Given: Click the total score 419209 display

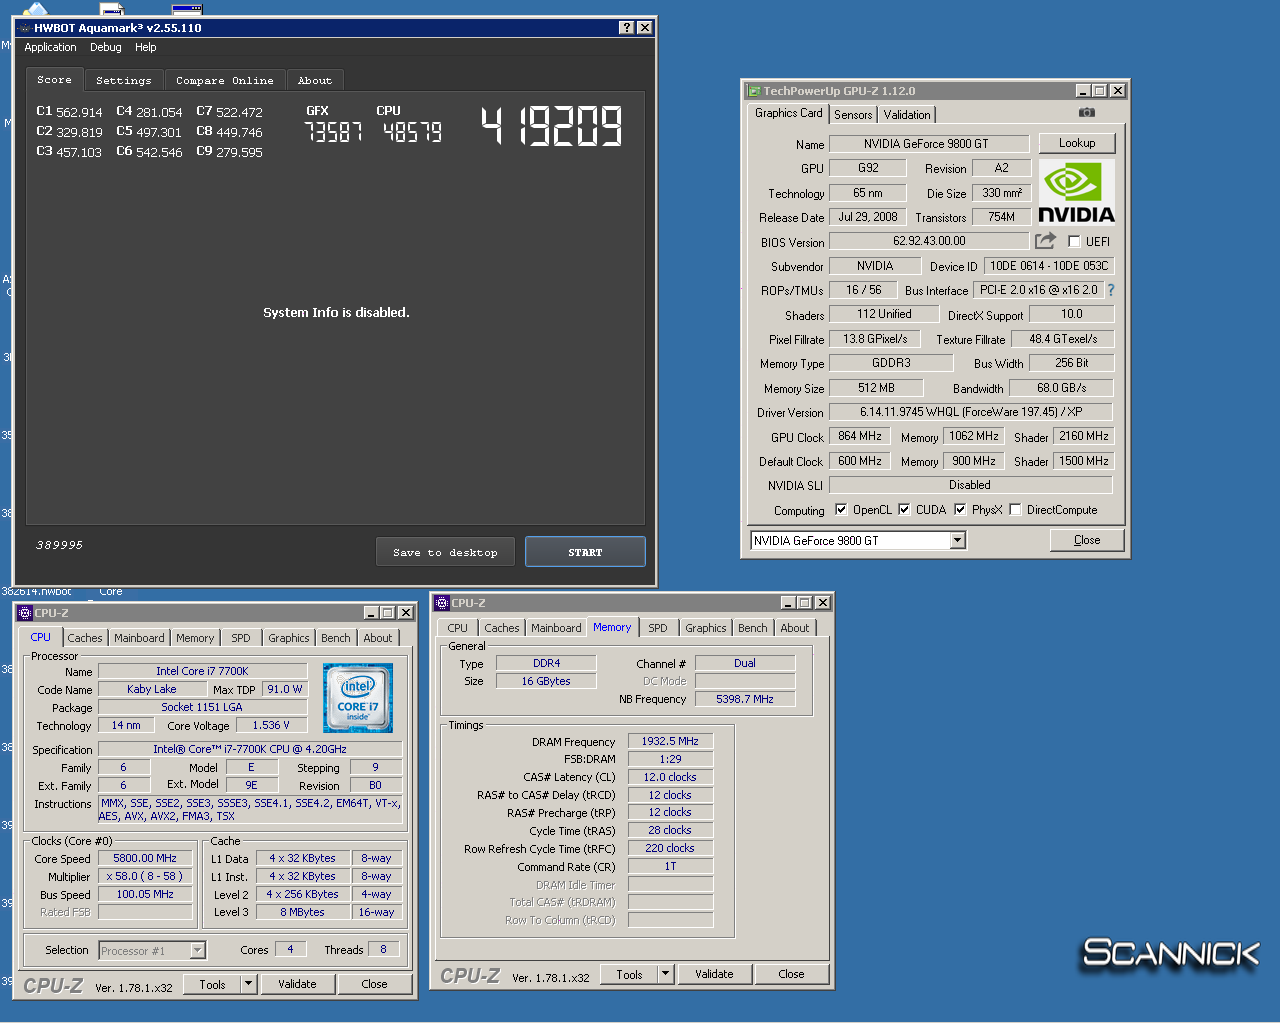Looking at the screenshot, I should pyautogui.click(x=552, y=127).
